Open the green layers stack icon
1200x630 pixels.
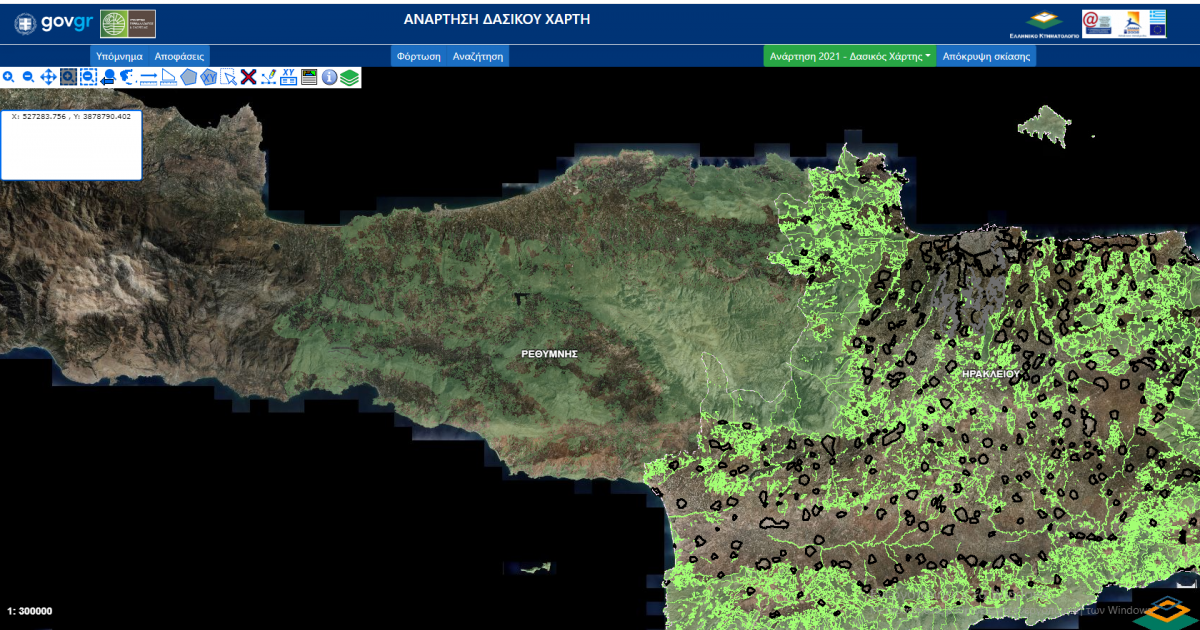349,77
